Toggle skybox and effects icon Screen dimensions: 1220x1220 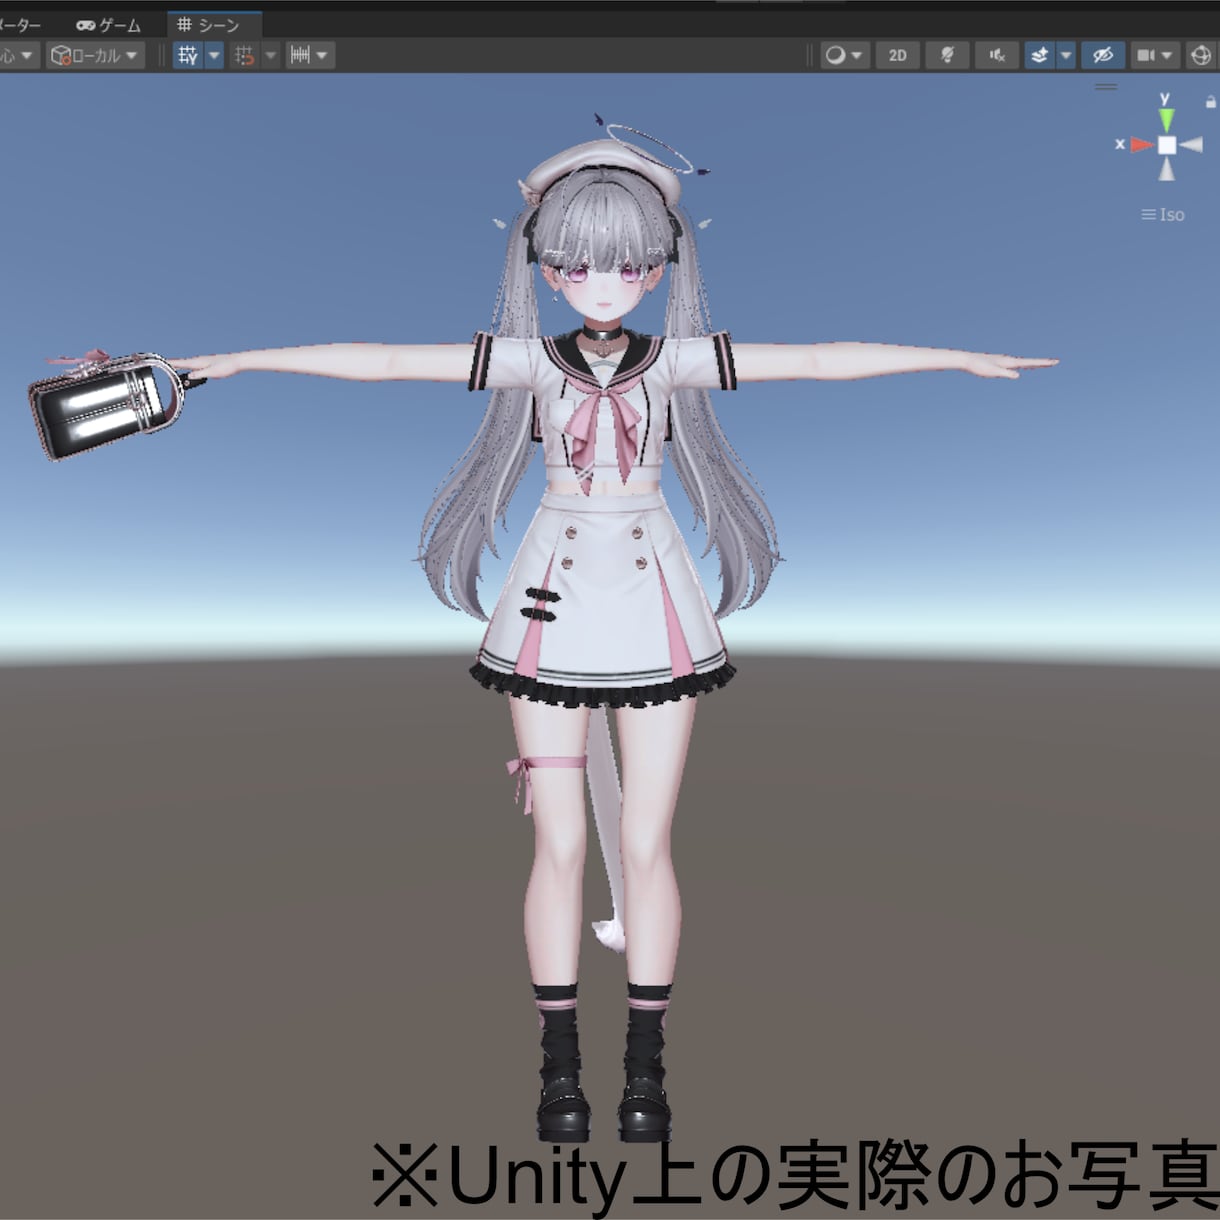(x=1040, y=56)
